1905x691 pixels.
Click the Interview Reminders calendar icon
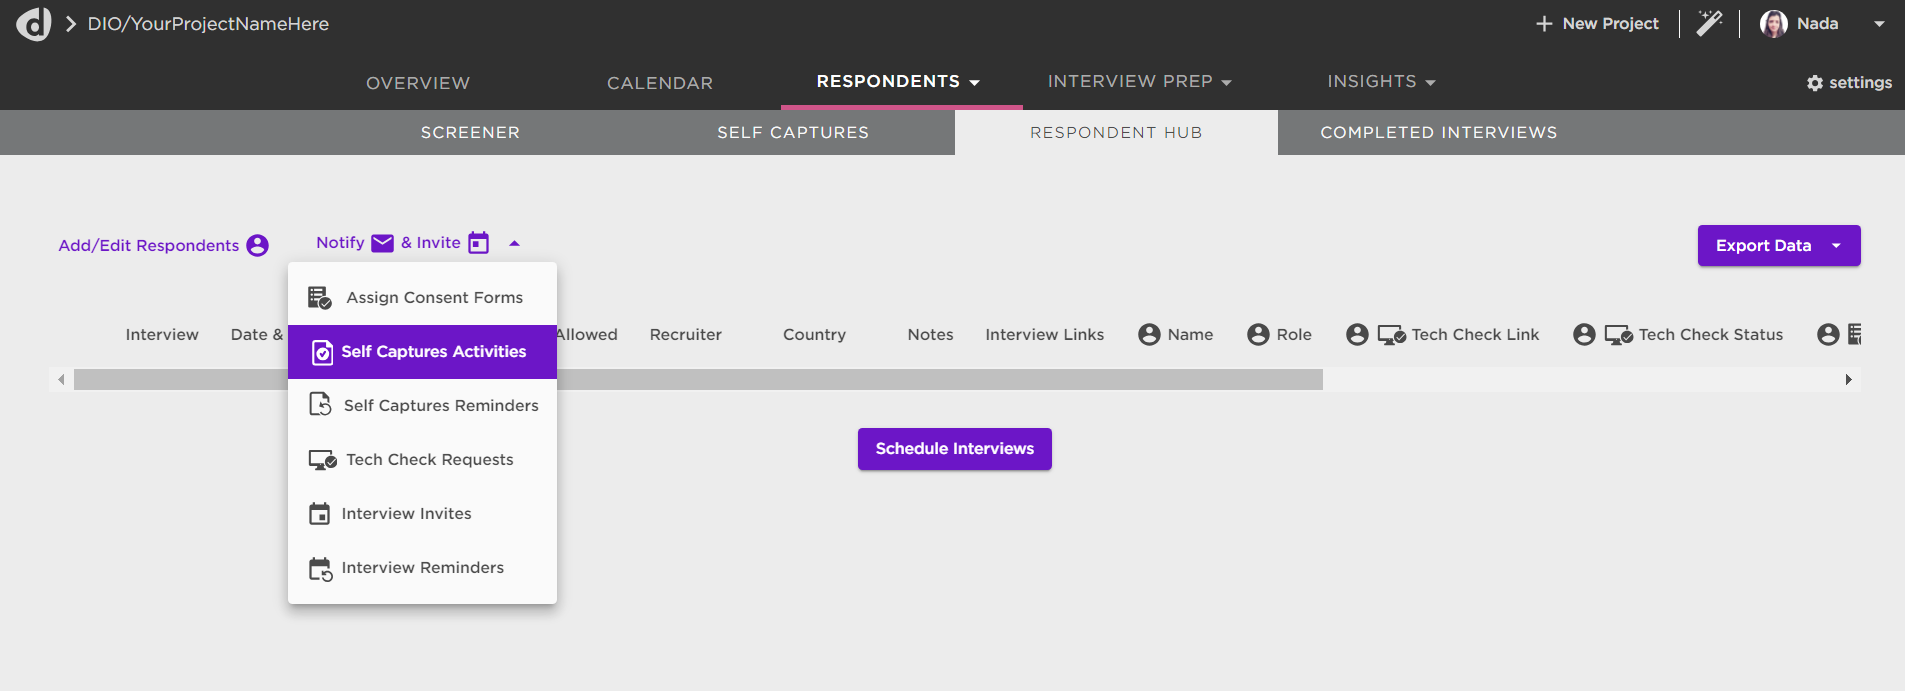point(320,569)
